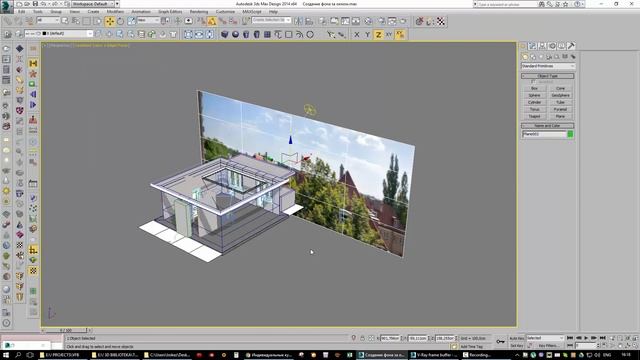Click the Save File icon in quick access bar
Viewport: 640px width, 360px height.
pyautogui.click(x=36, y=4)
